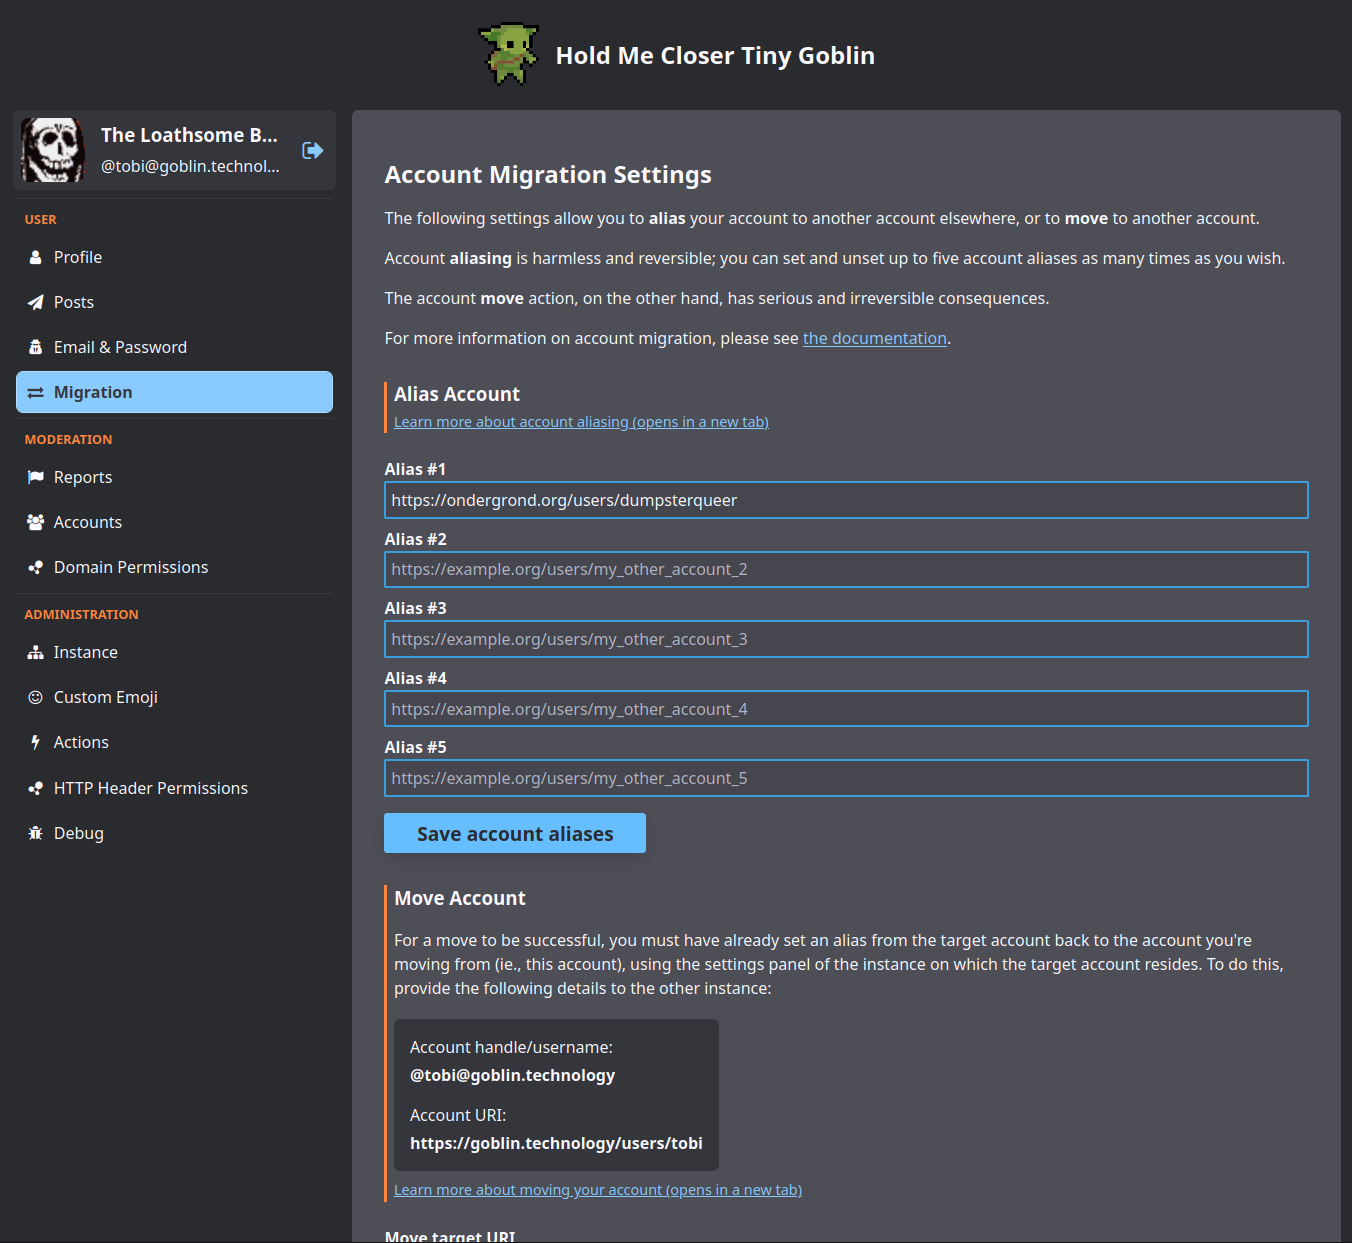Click the Debug bug icon
The image size is (1352, 1243).
click(x=36, y=832)
